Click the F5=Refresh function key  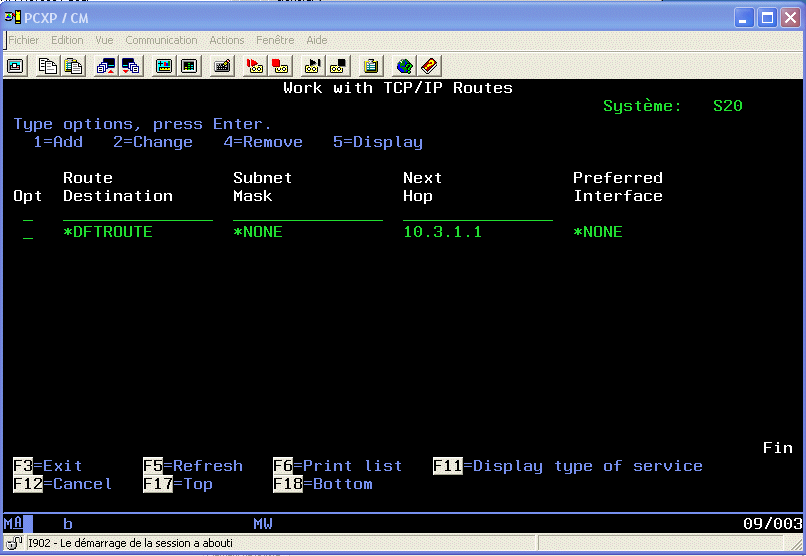click(193, 466)
